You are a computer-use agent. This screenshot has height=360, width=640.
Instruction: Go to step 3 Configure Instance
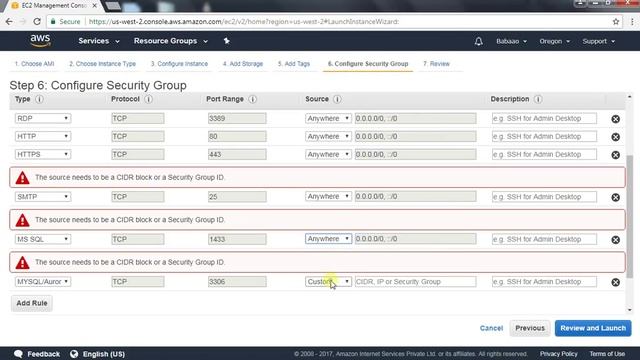179,64
